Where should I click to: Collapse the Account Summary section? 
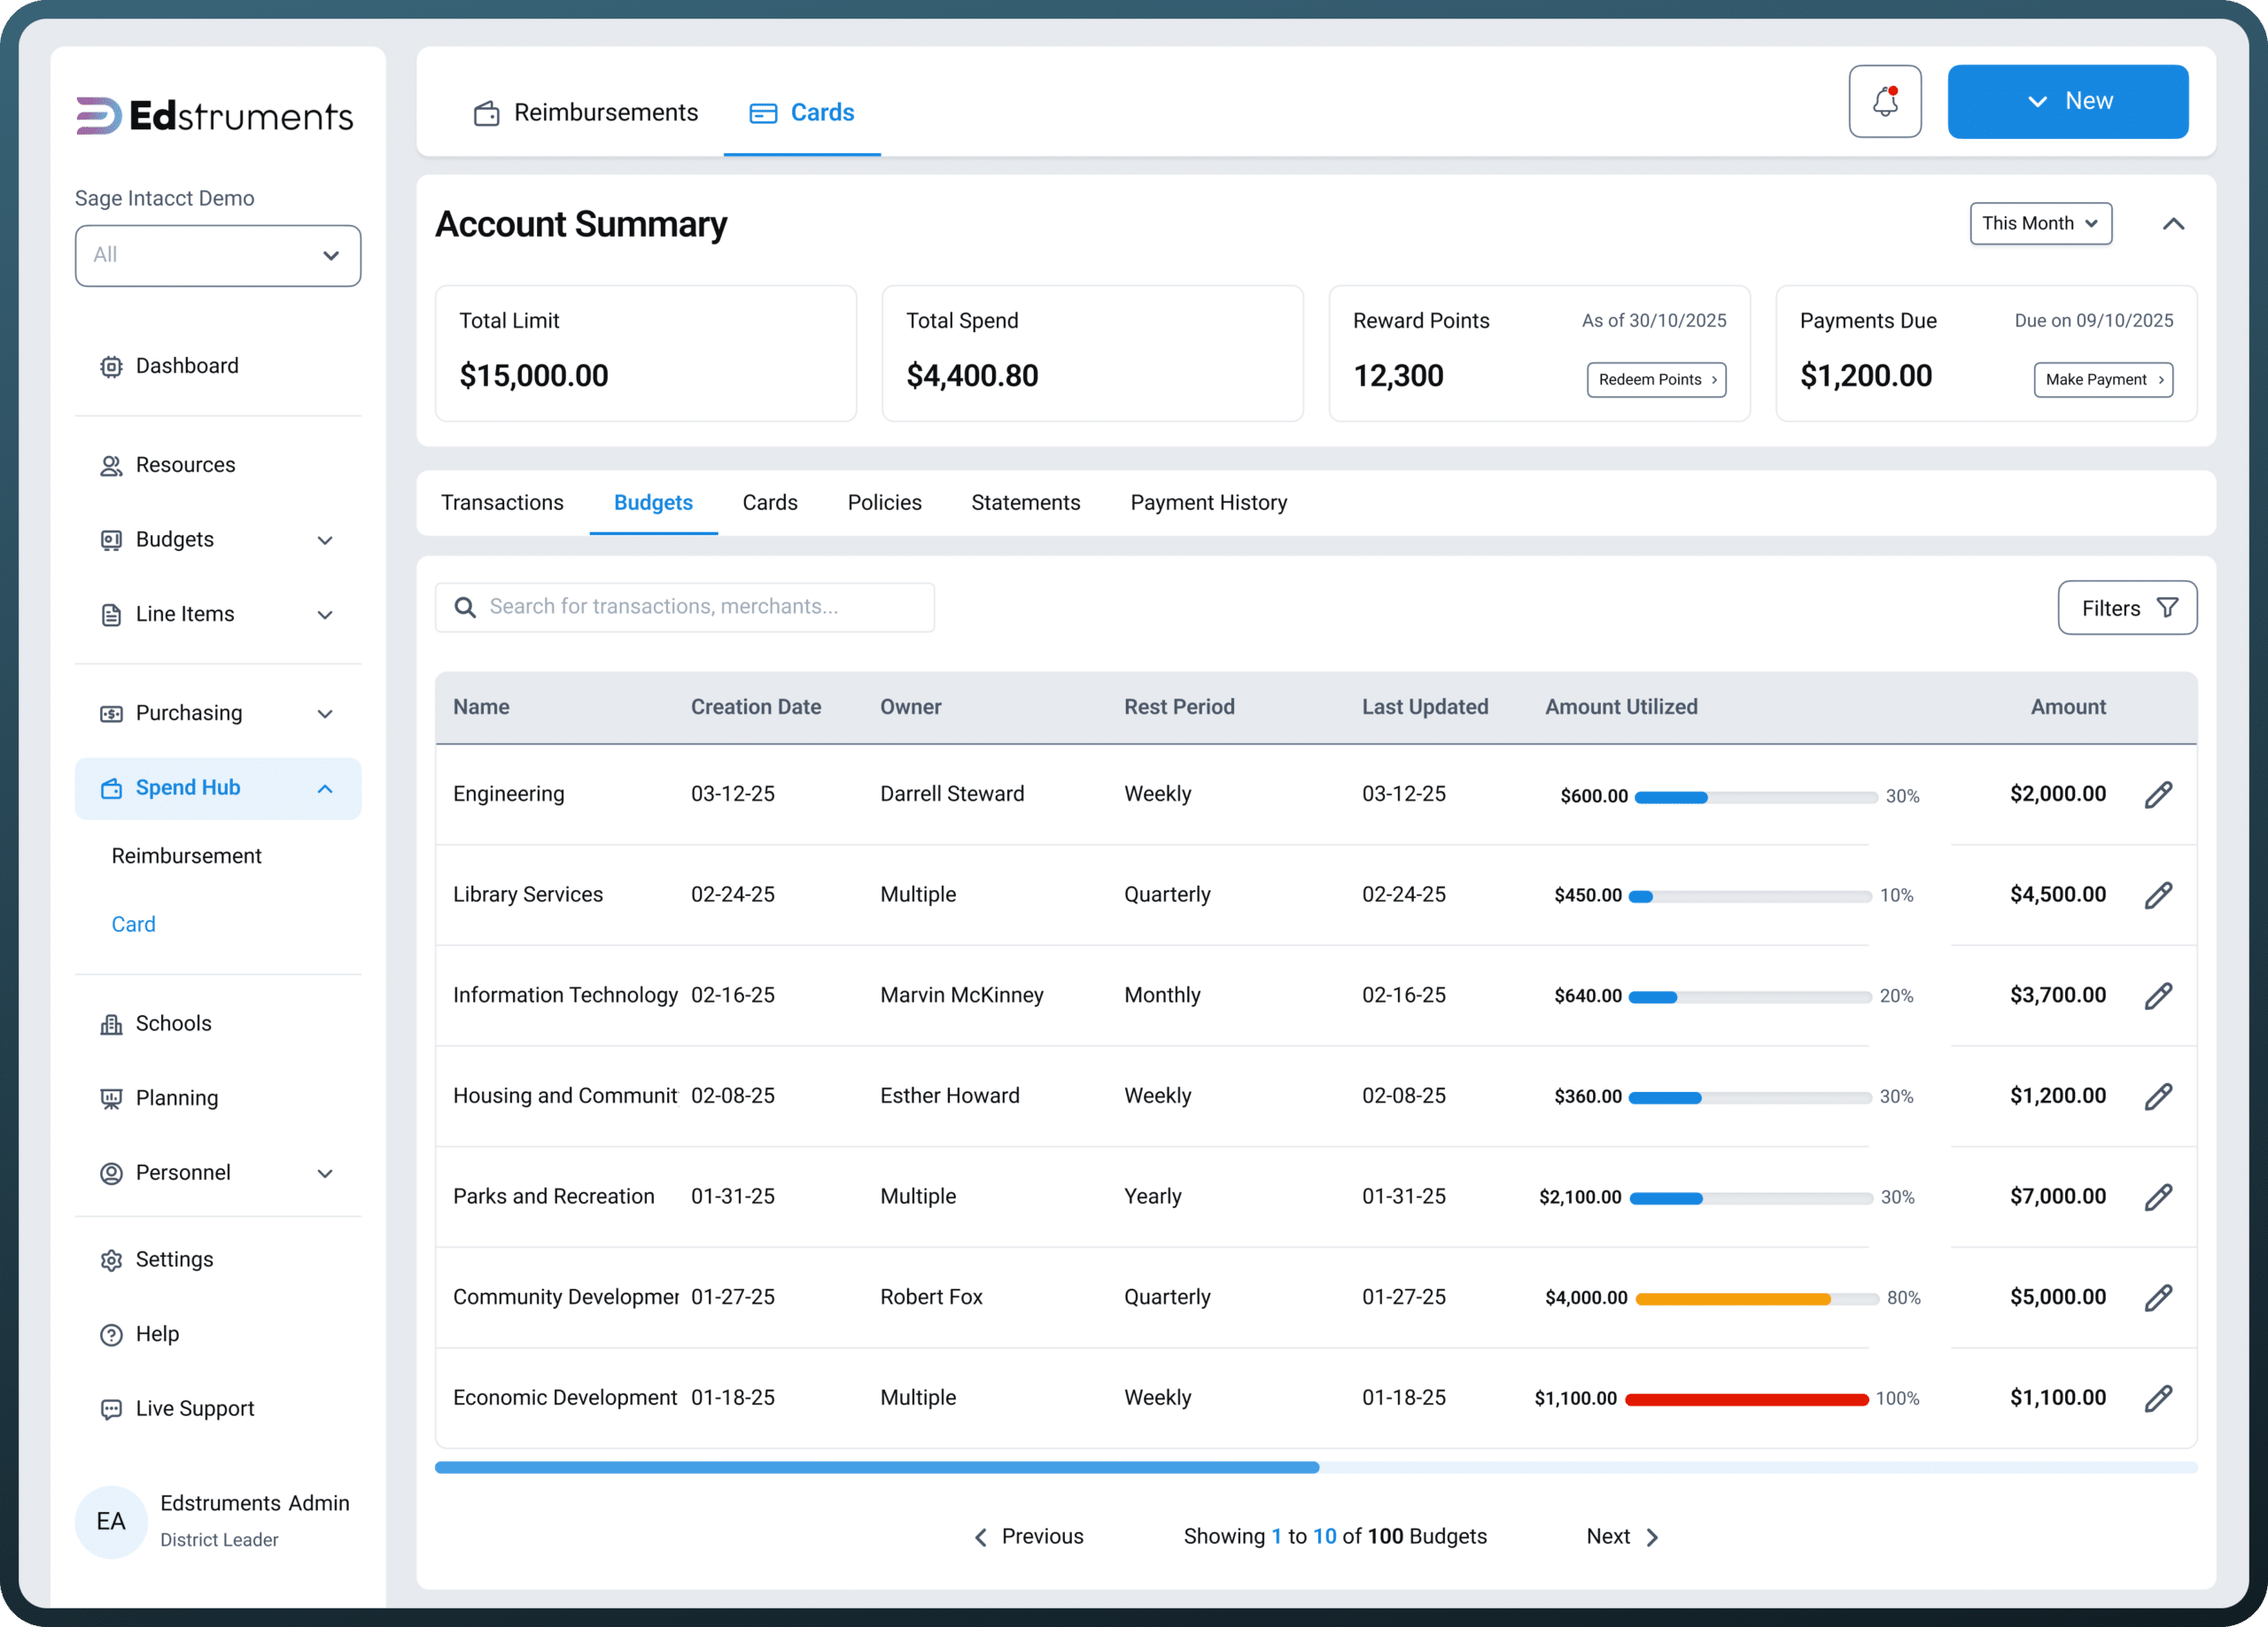tap(2172, 224)
